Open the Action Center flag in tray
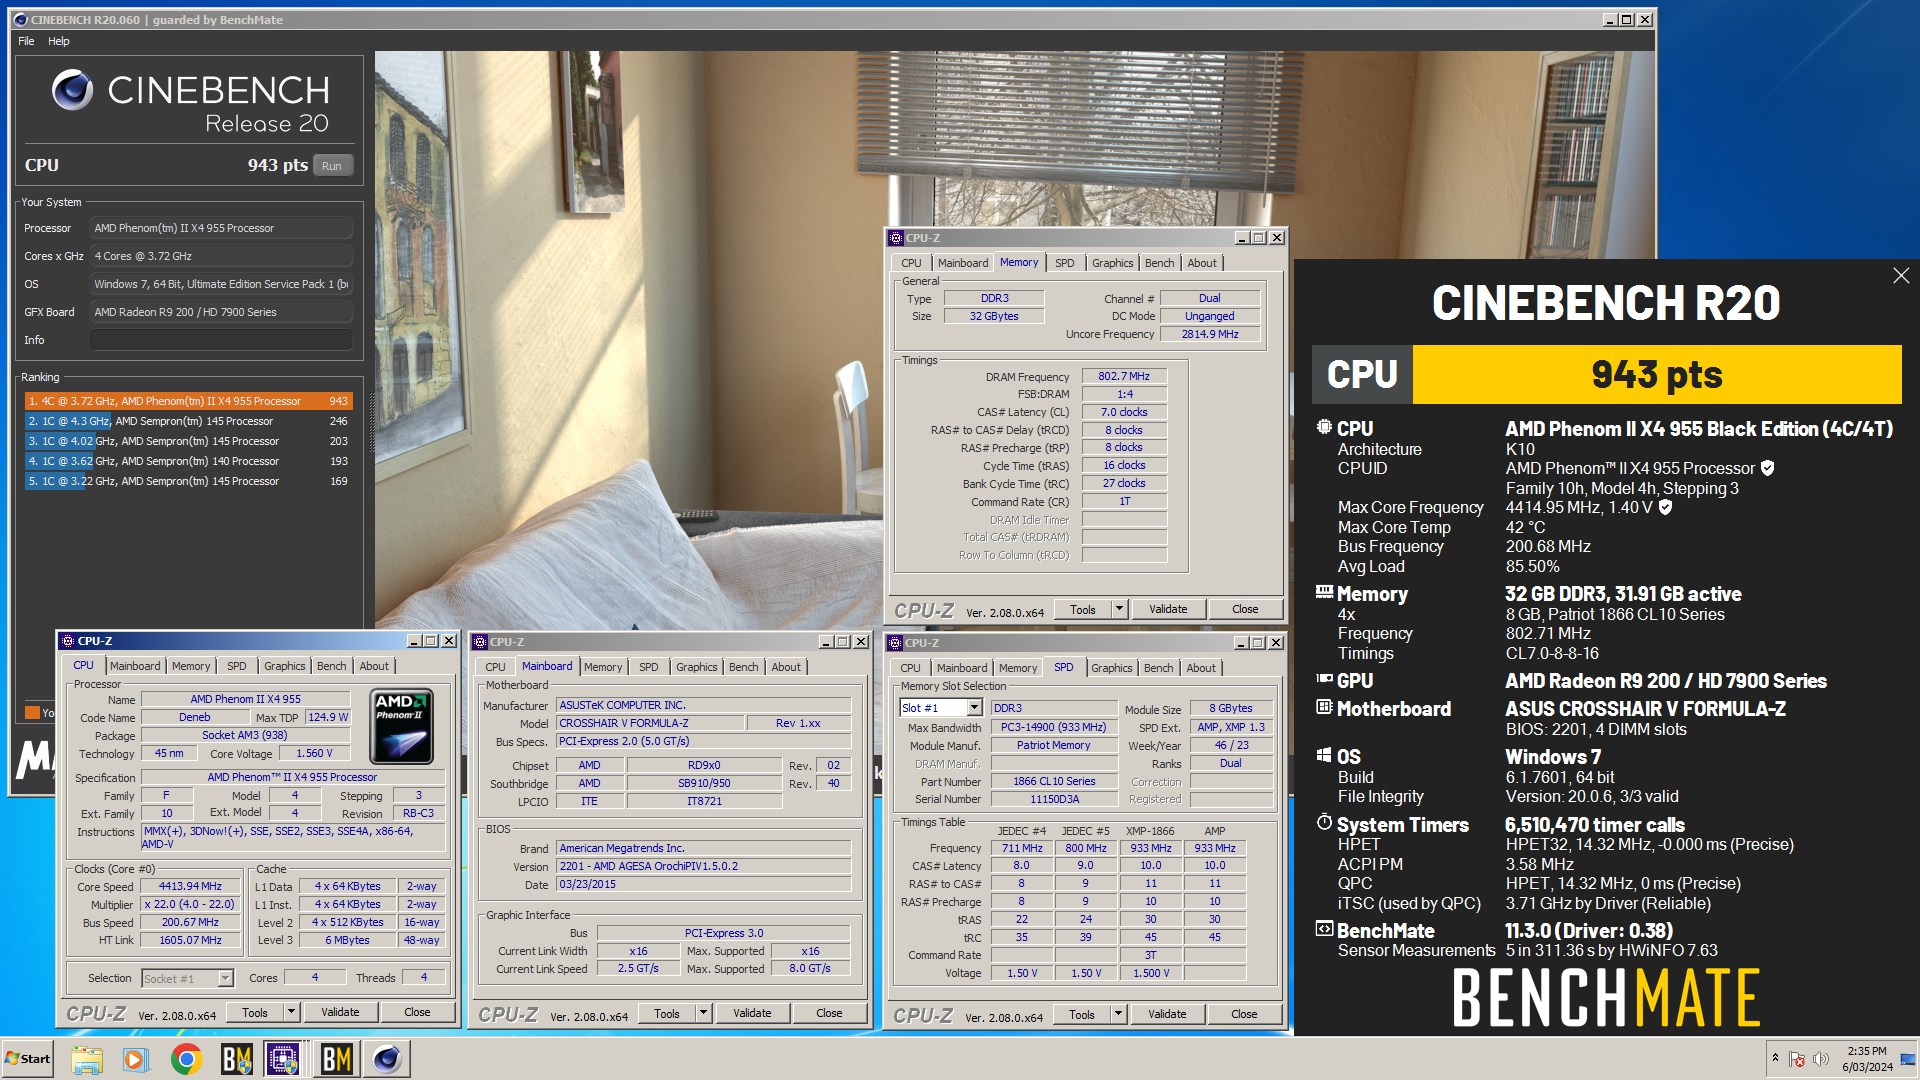 click(x=1797, y=1059)
